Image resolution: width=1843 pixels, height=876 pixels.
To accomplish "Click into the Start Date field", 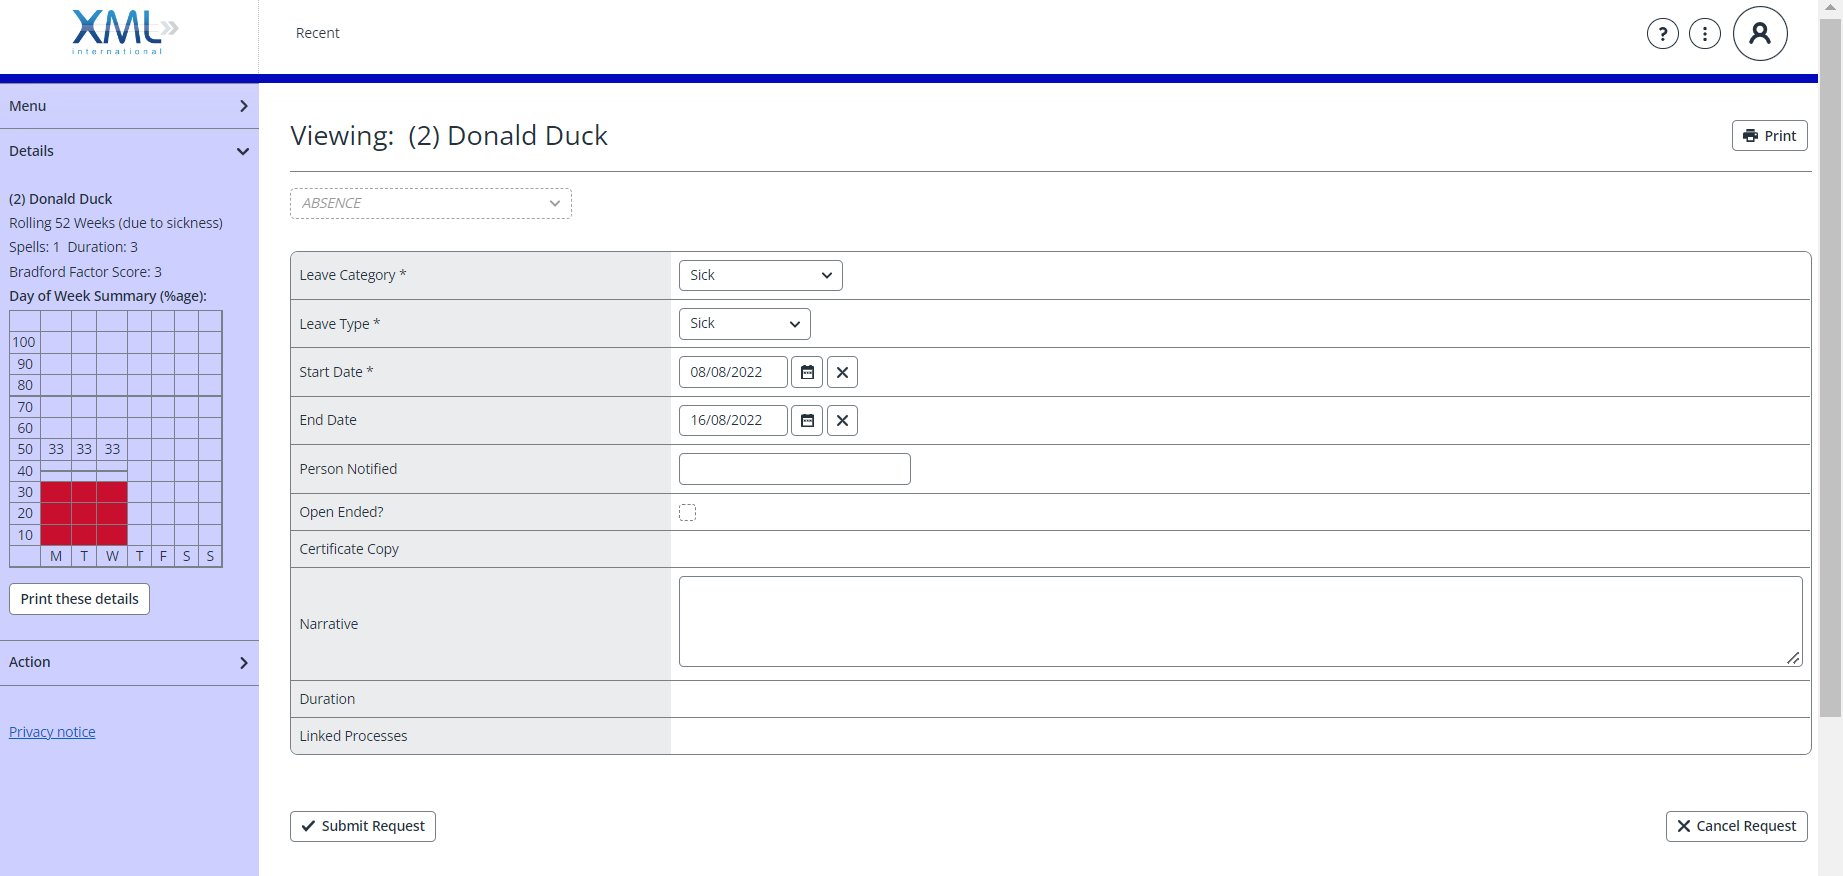I will tap(733, 372).
